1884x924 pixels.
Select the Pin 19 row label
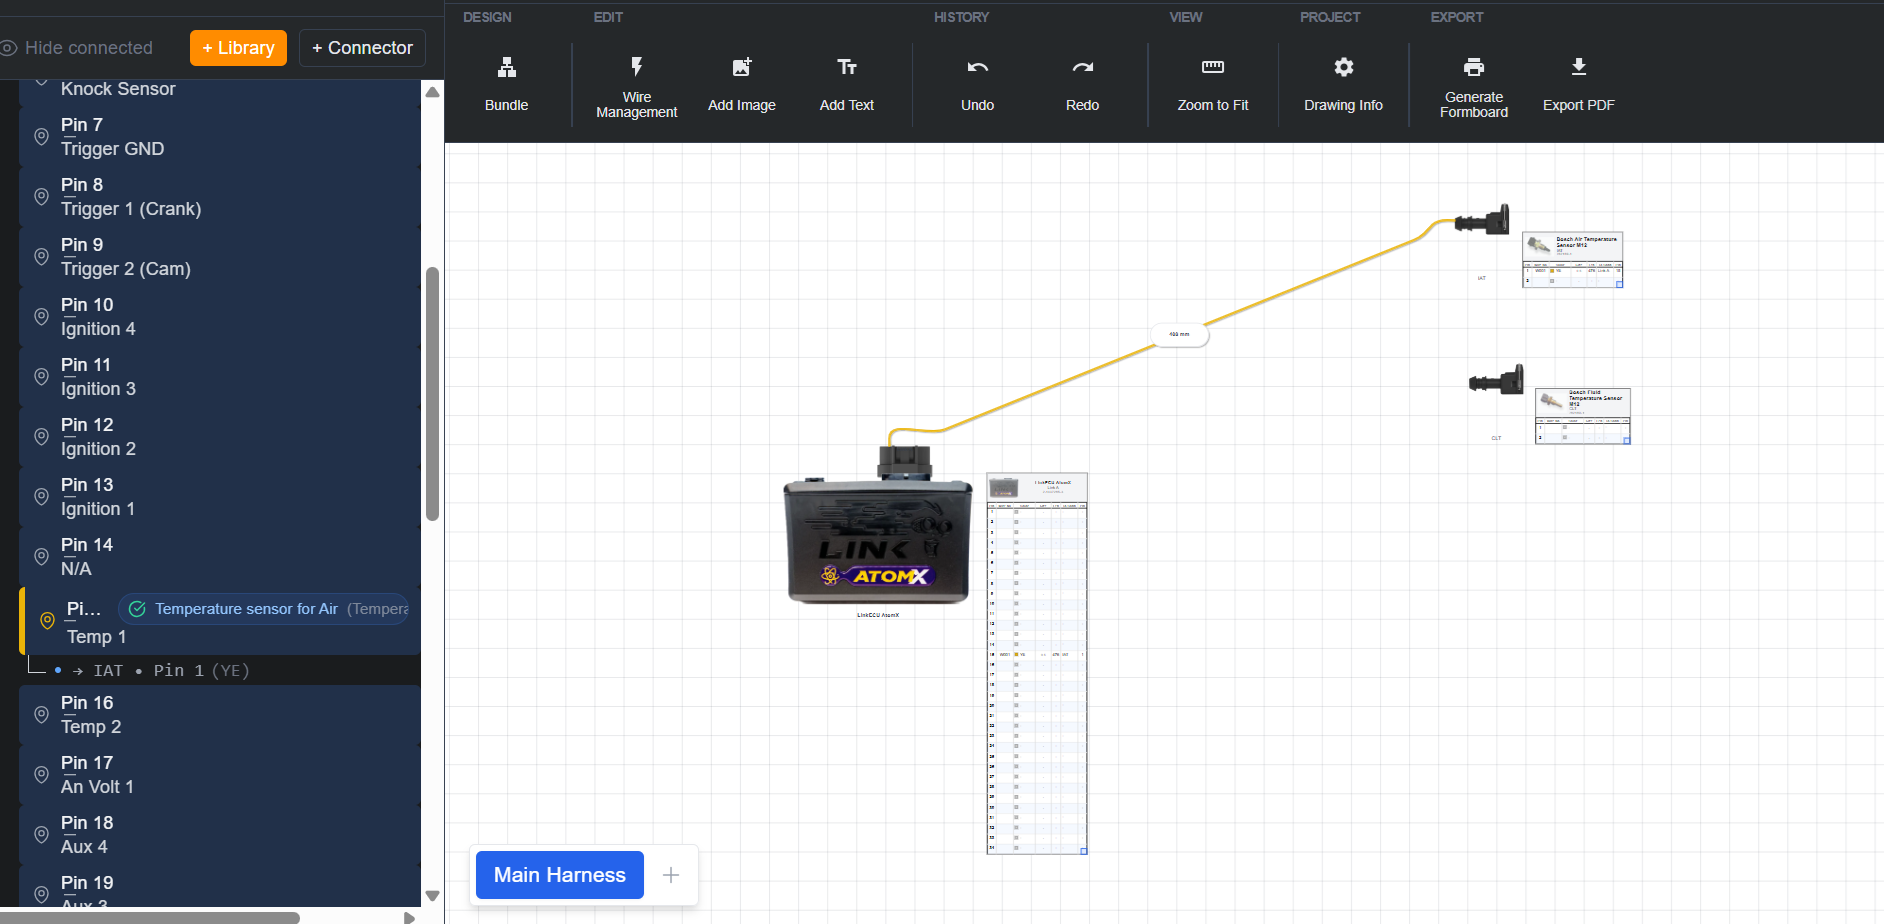pos(87,883)
